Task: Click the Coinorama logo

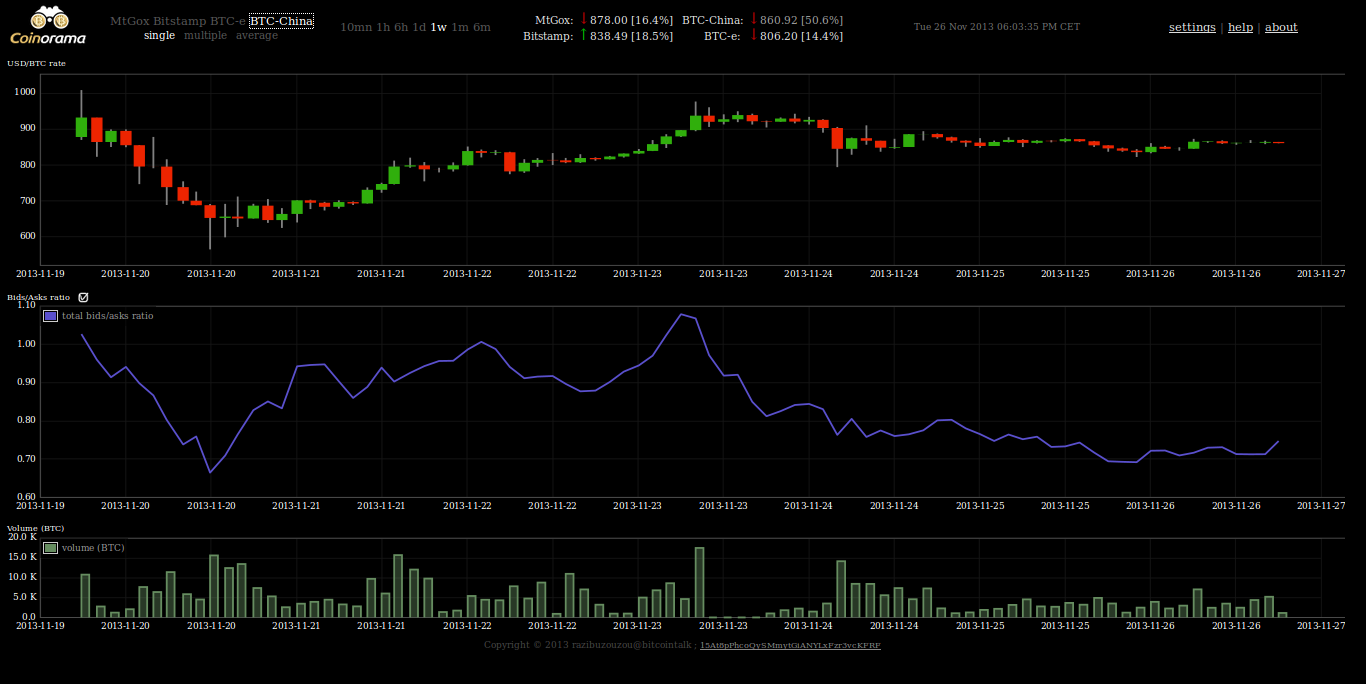Action: pyautogui.click(x=48, y=26)
